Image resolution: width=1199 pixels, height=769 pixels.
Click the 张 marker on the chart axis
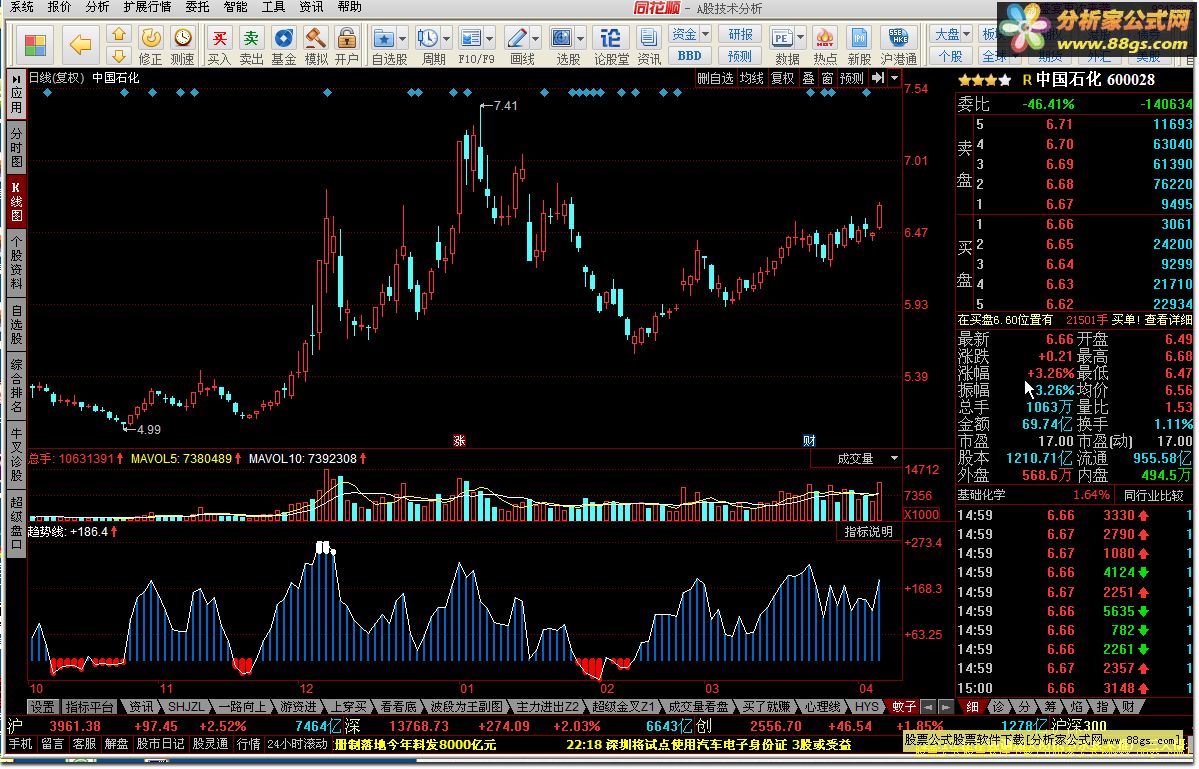pos(459,441)
